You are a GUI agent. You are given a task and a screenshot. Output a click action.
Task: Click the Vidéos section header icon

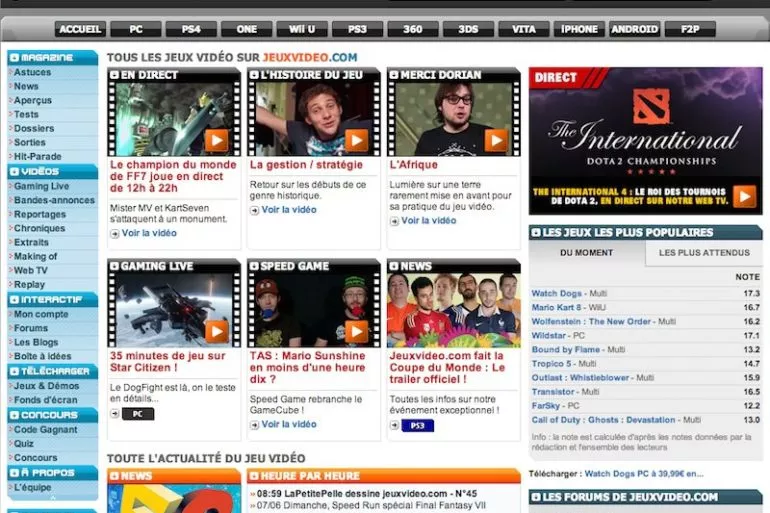point(14,171)
